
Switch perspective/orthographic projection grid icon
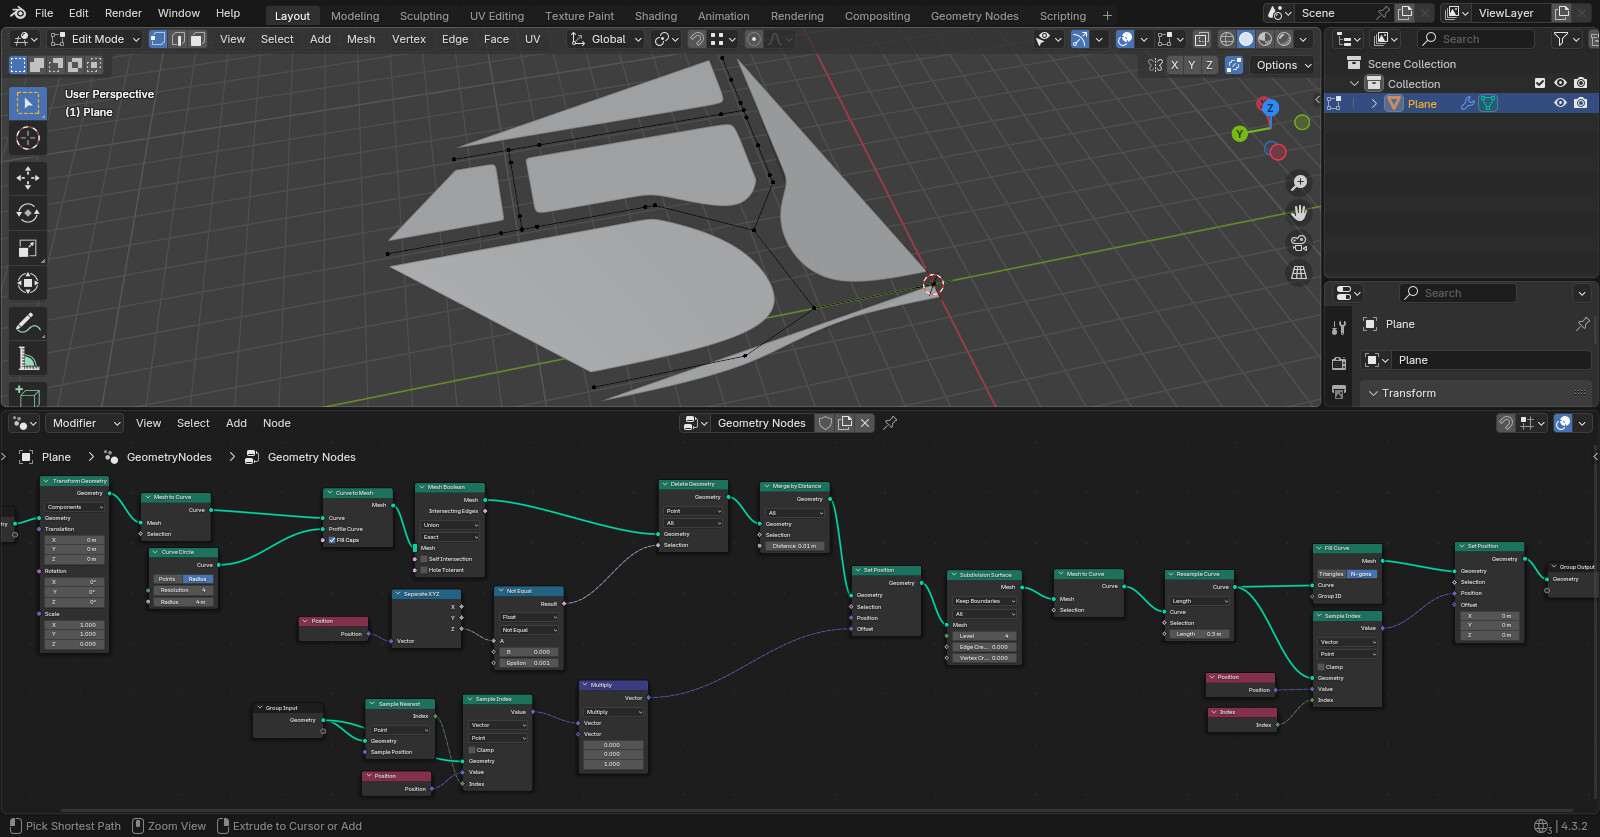[x=1299, y=272]
